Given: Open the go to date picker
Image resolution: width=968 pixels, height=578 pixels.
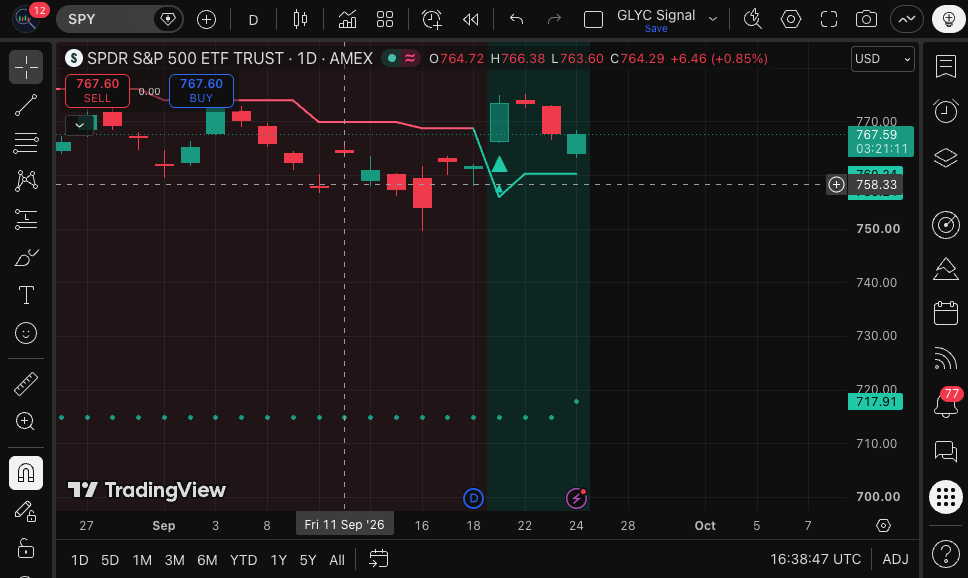Looking at the screenshot, I should 378,559.
